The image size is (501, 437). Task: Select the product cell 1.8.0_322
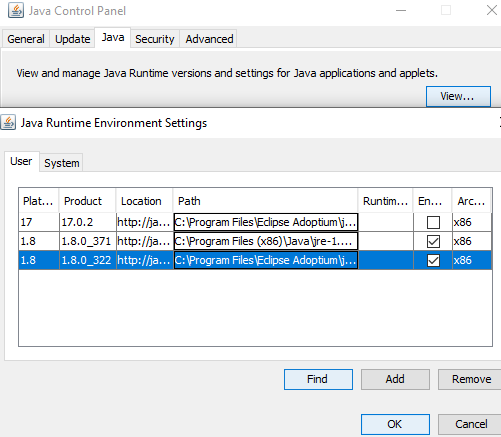coord(88,260)
